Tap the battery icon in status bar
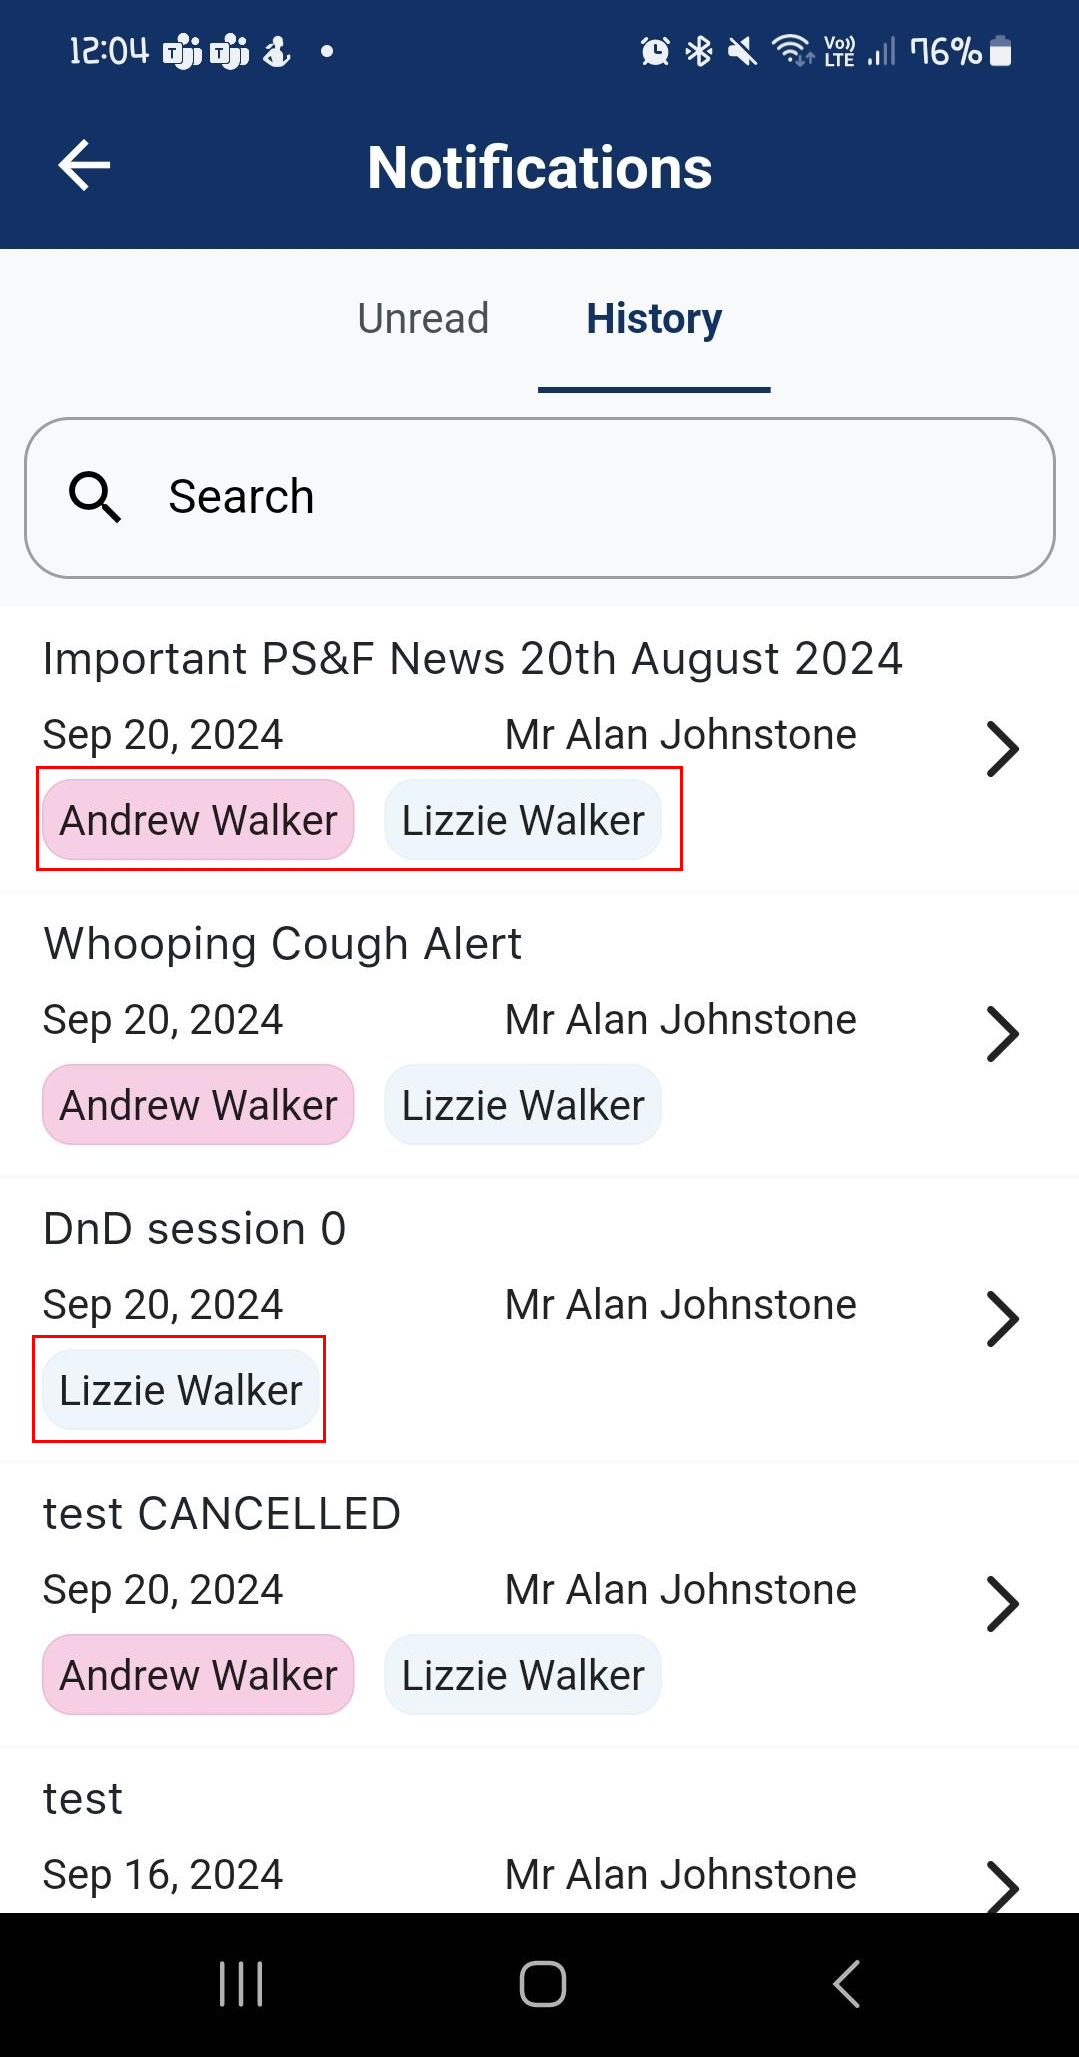Viewport: 1079px width, 2057px height. click(x=1001, y=51)
